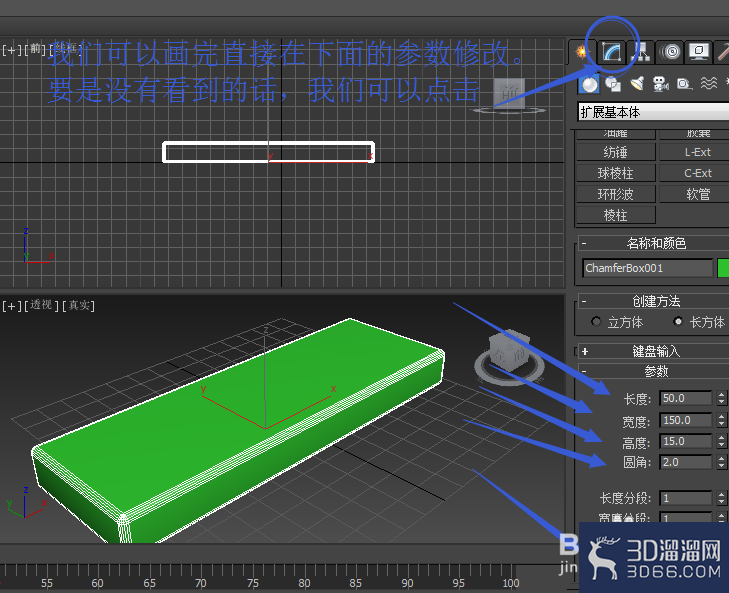Select the Helpers tape-measure category icon
Image resolution: width=729 pixels, height=593 pixels.
point(684,84)
